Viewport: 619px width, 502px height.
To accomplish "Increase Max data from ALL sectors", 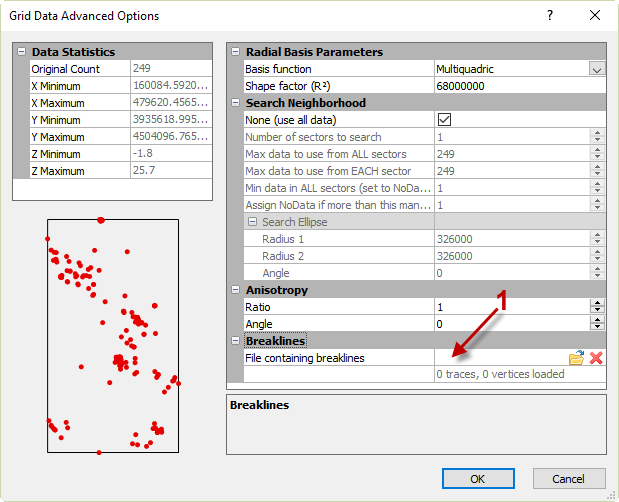I will [597, 150].
